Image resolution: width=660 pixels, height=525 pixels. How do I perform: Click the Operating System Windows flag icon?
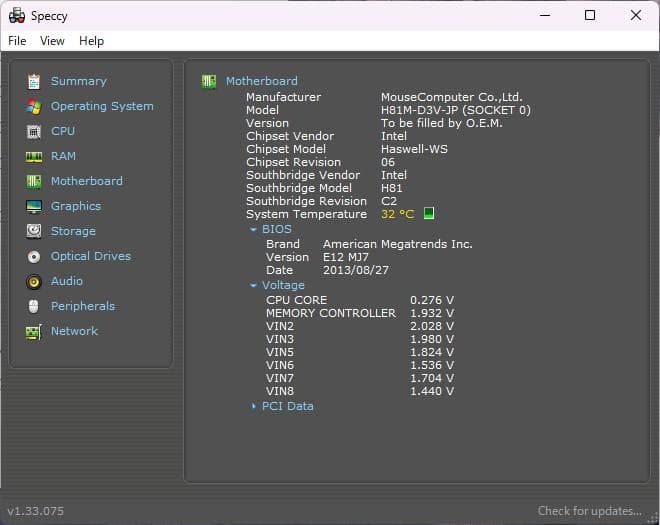34,107
